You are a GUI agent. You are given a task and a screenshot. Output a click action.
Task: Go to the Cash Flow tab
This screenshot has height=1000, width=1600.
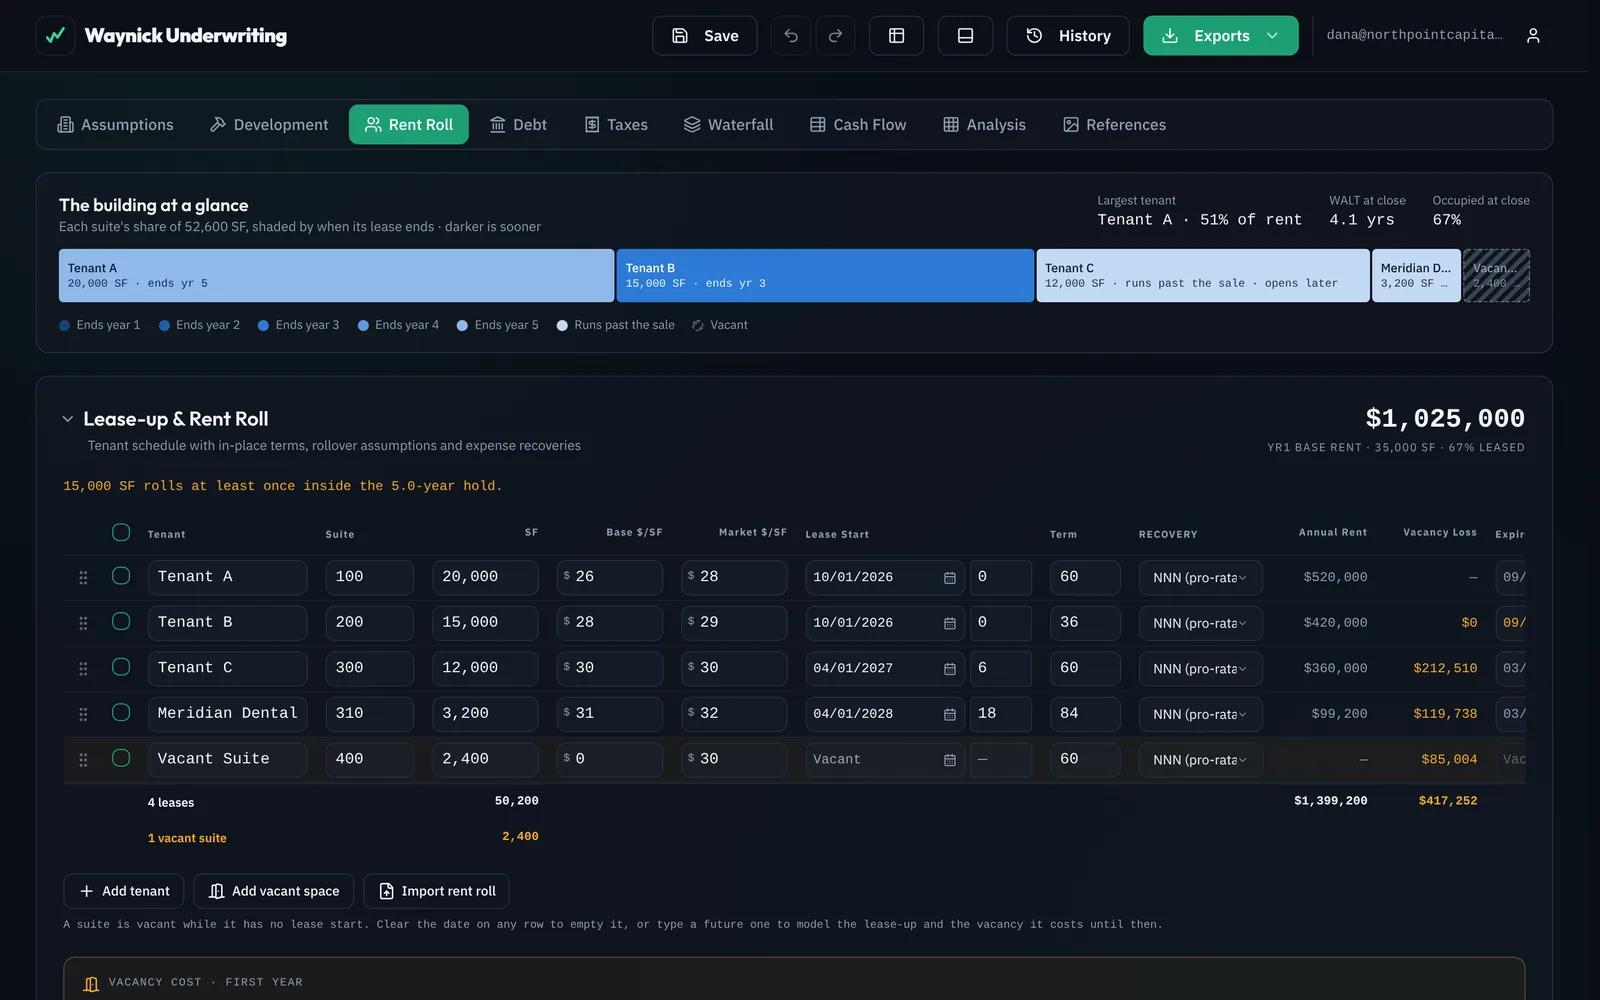point(858,125)
